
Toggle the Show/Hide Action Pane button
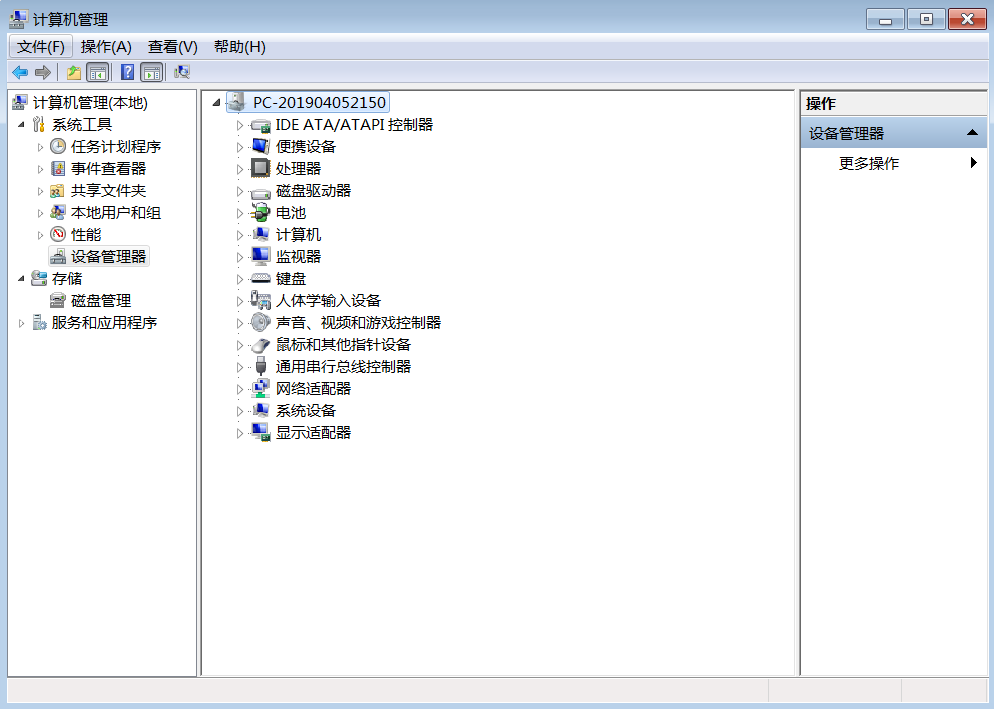(151, 72)
